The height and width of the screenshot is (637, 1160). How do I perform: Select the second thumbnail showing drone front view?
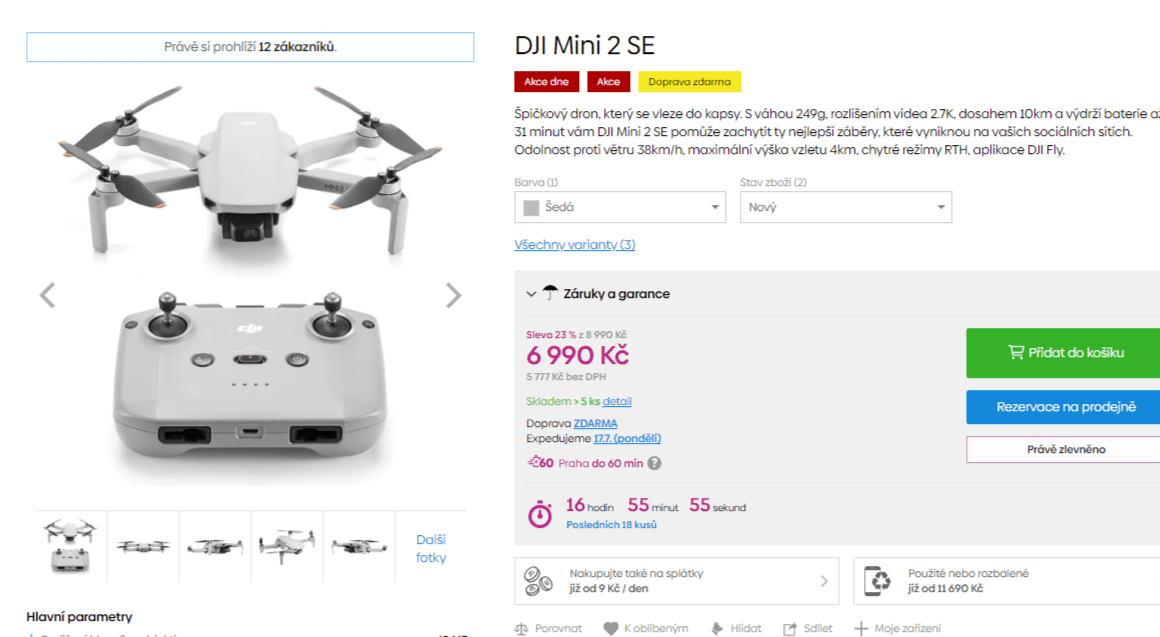click(143, 546)
